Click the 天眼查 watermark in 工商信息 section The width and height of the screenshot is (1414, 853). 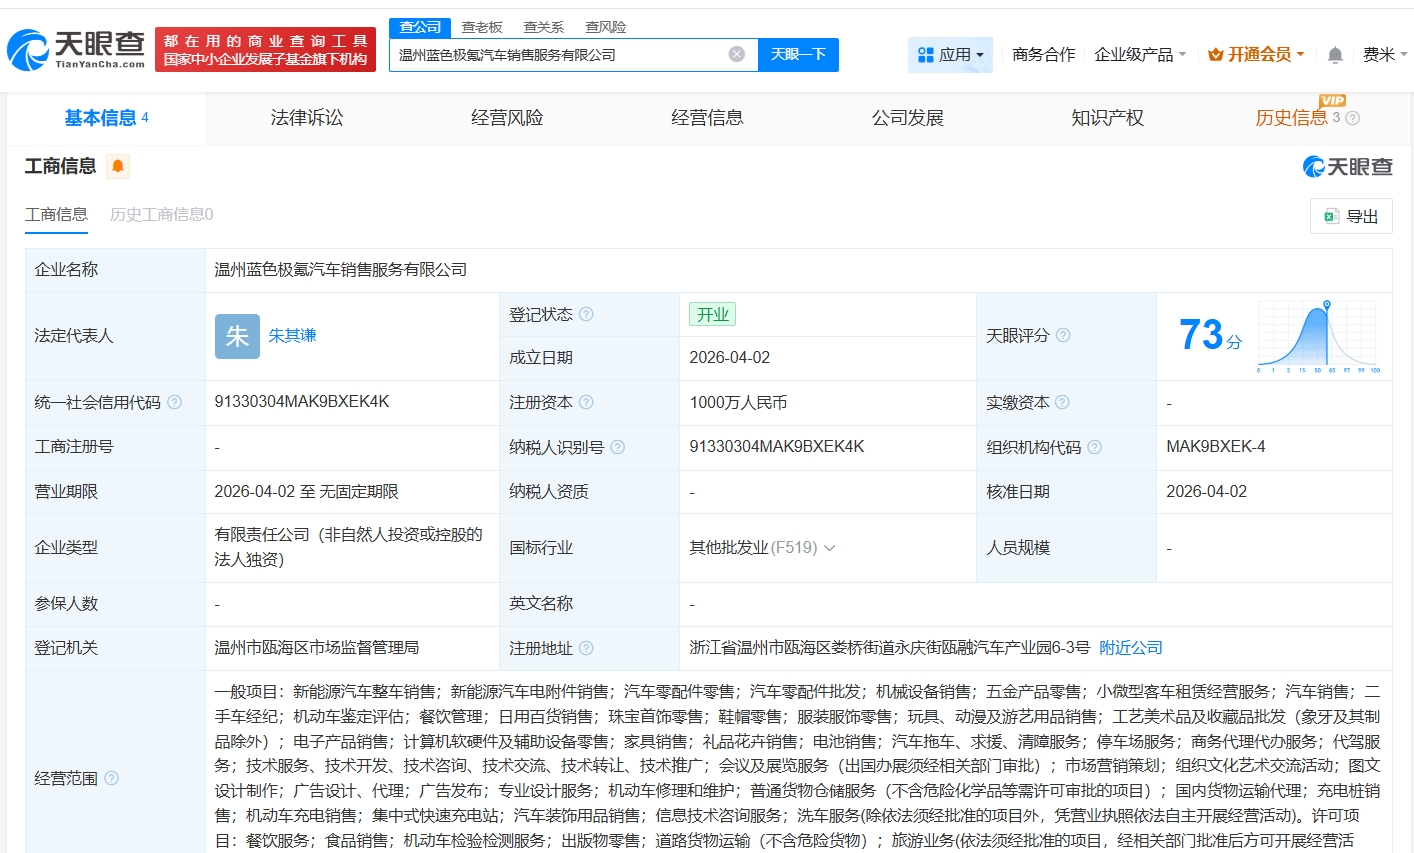(x=1347, y=166)
